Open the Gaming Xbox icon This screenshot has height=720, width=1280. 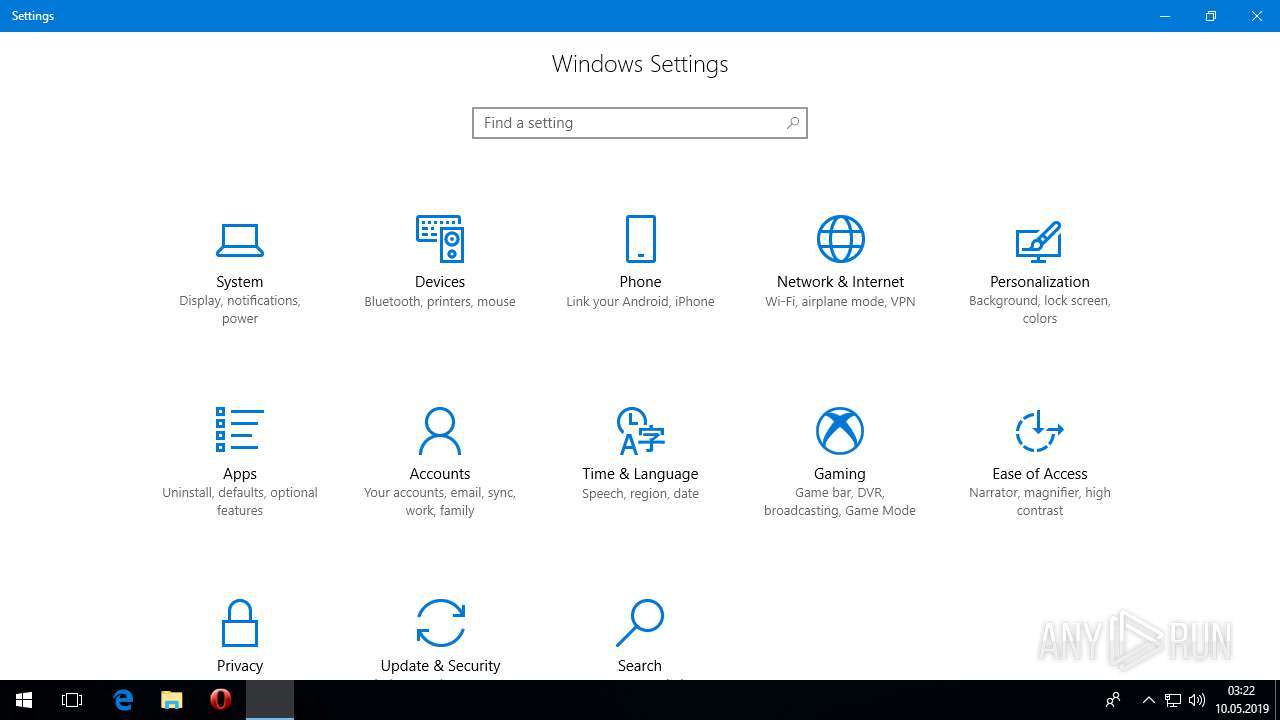pos(840,431)
